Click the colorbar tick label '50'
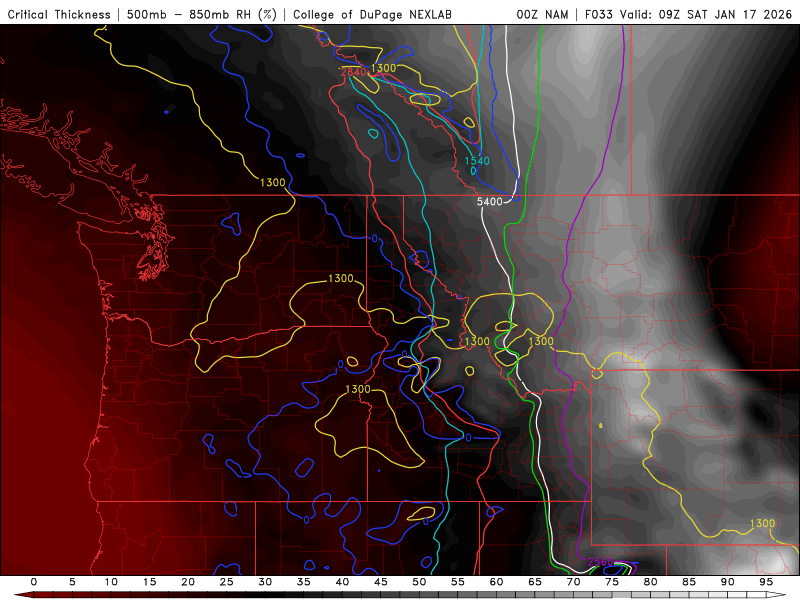The height and width of the screenshot is (600, 800). click(x=419, y=582)
